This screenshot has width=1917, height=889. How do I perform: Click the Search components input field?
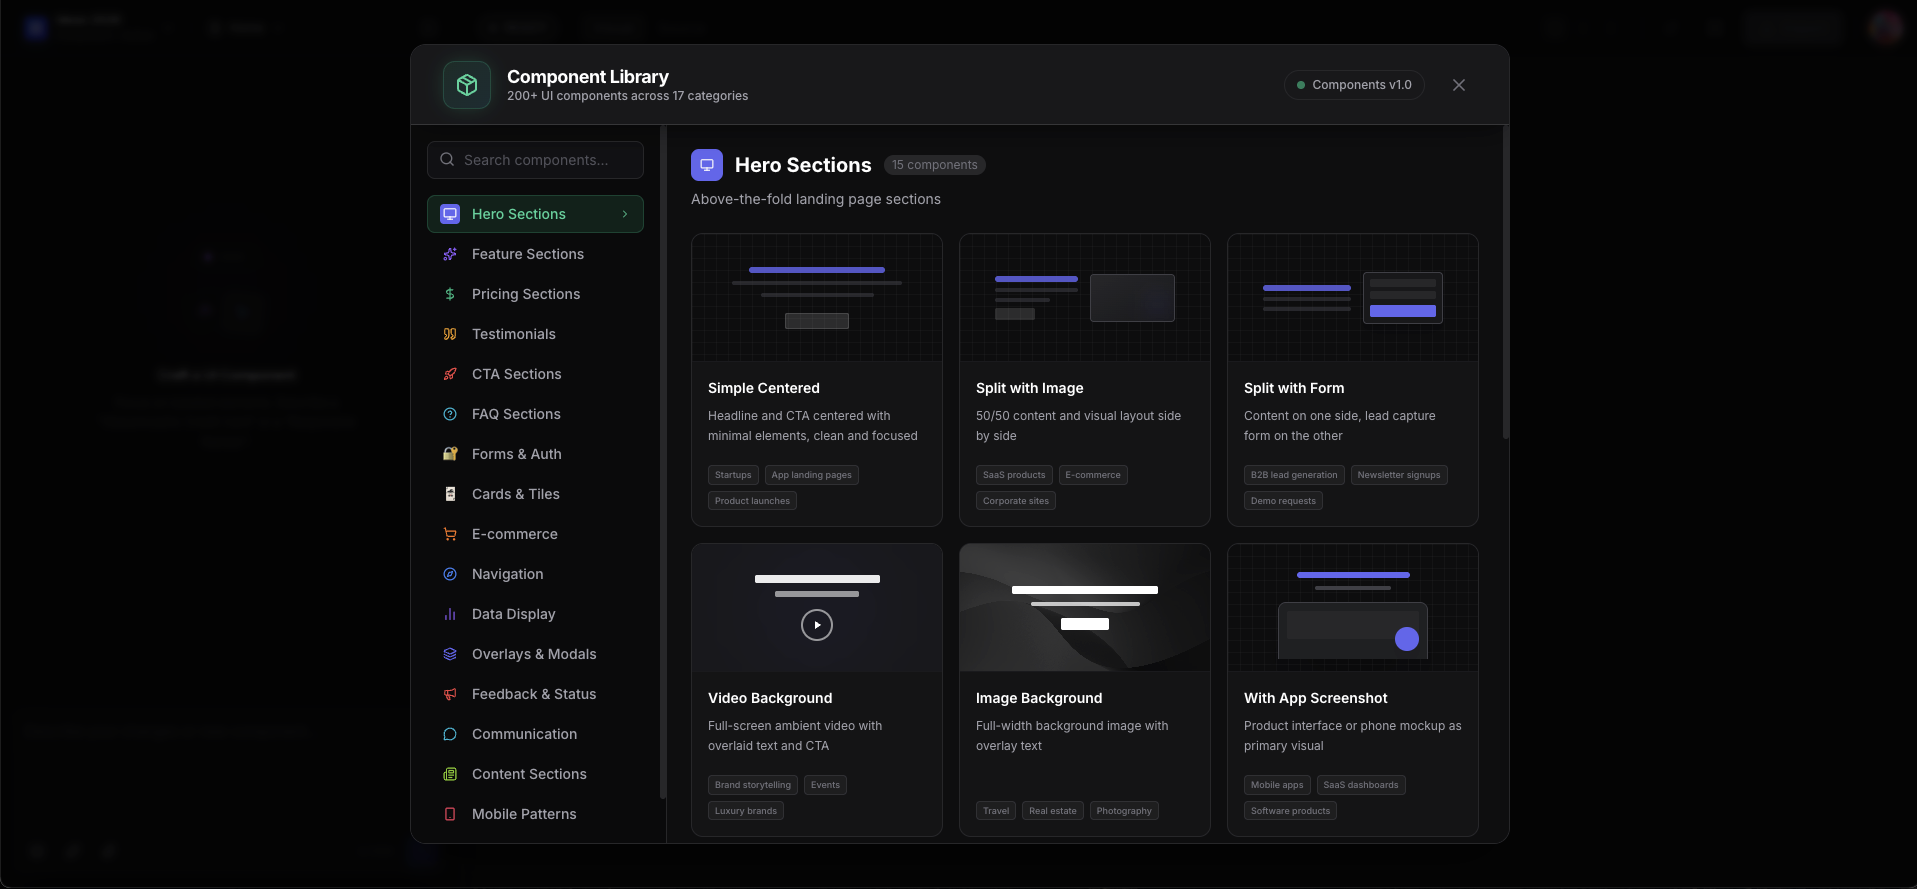pos(535,160)
